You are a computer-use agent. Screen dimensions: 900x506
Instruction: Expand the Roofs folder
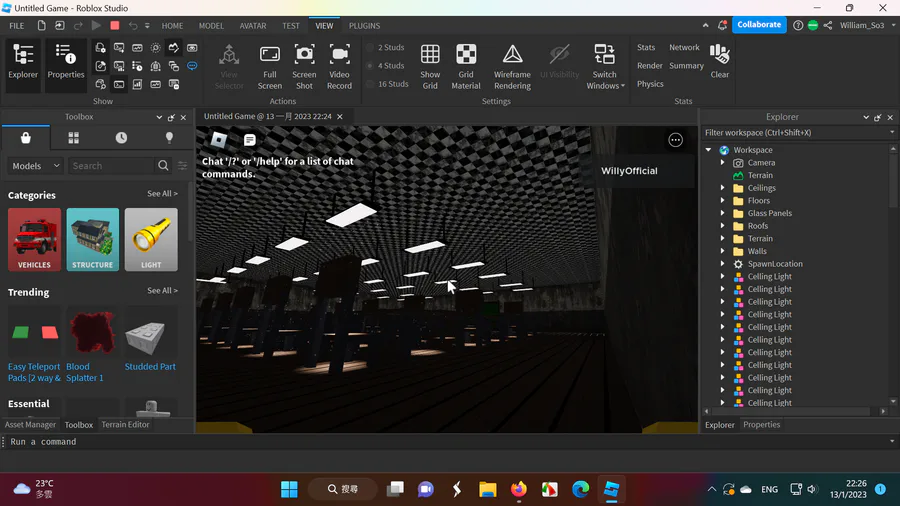(722, 225)
